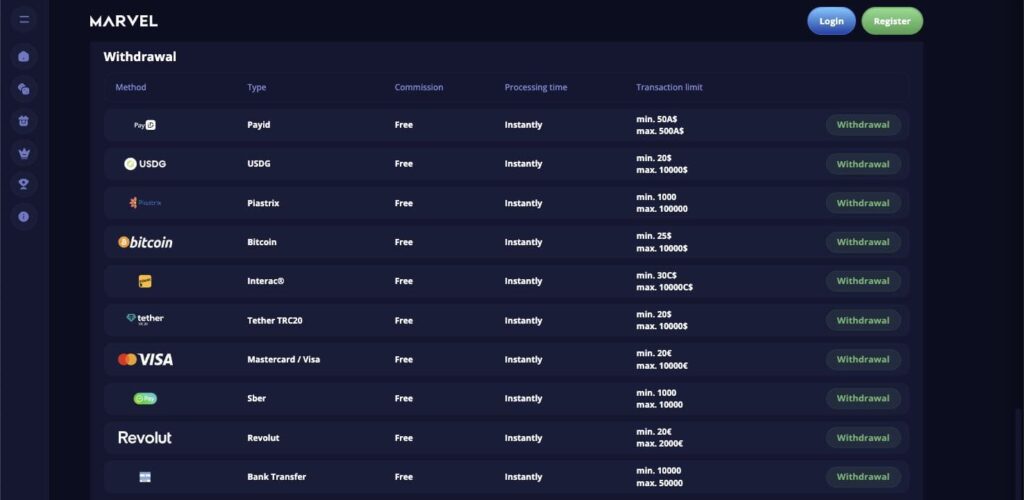Click Withdrawal button for Bank Transfer
The width and height of the screenshot is (1024, 500).
tap(862, 476)
